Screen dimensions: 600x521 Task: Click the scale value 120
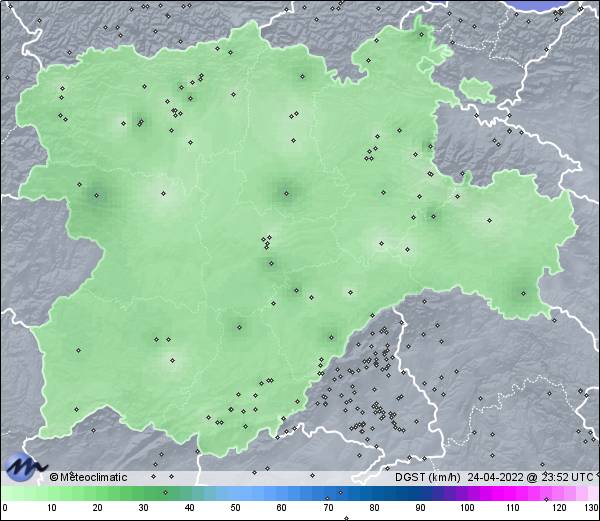point(559,508)
